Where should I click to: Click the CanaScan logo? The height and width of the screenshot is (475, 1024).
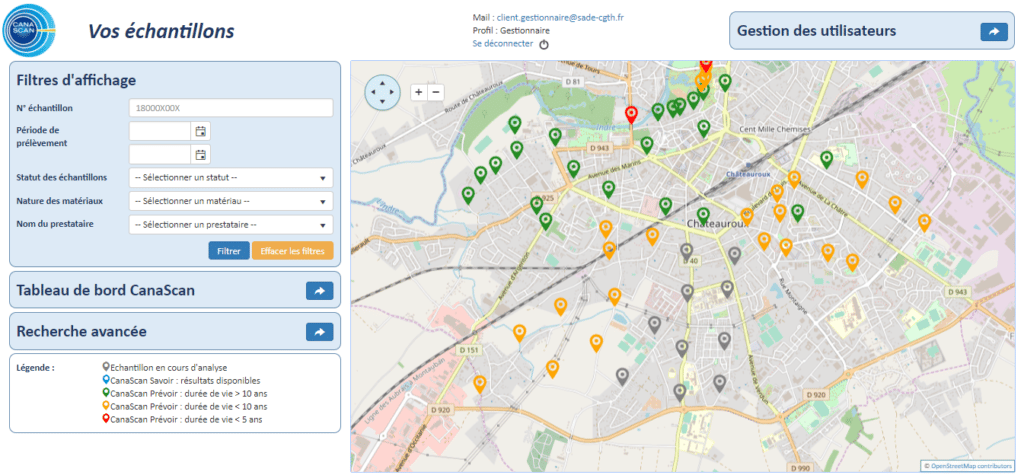coord(29,29)
